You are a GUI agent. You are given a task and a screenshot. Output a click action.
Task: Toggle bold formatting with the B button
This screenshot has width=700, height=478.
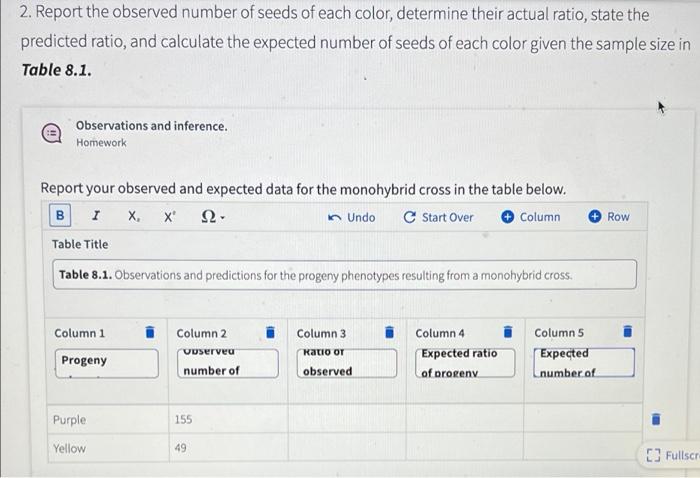click(x=60, y=216)
